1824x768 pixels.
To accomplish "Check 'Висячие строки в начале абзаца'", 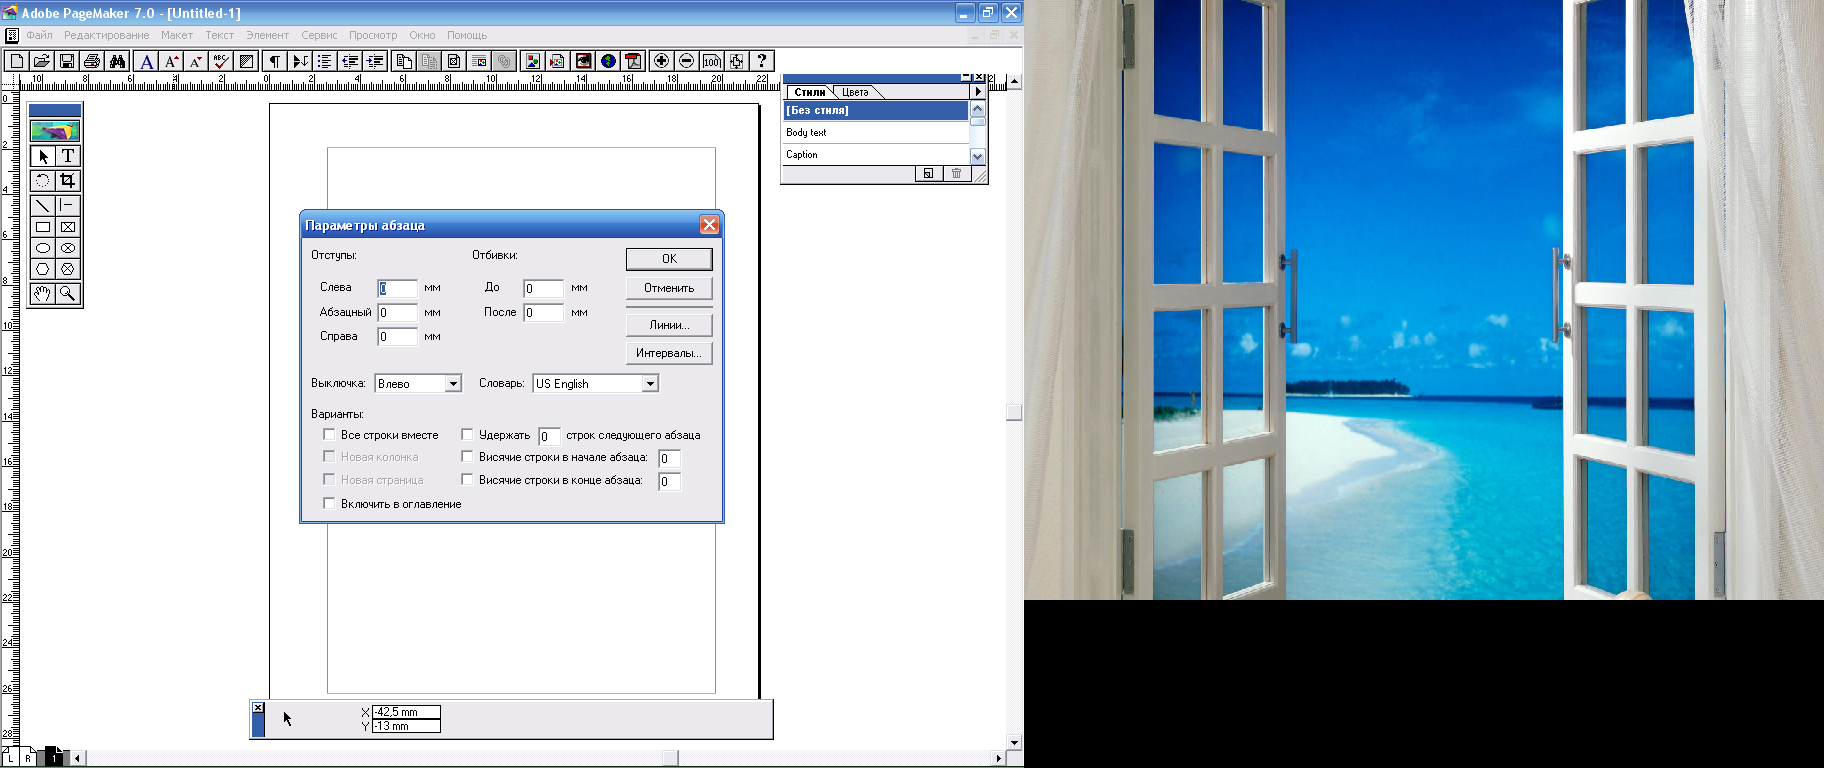I will point(467,456).
